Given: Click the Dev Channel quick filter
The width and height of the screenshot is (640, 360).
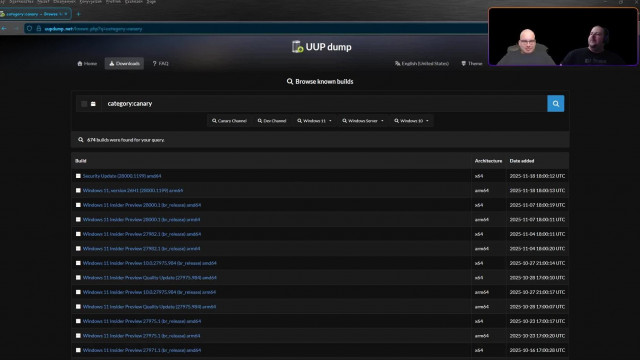Looking at the screenshot, I should (272, 121).
